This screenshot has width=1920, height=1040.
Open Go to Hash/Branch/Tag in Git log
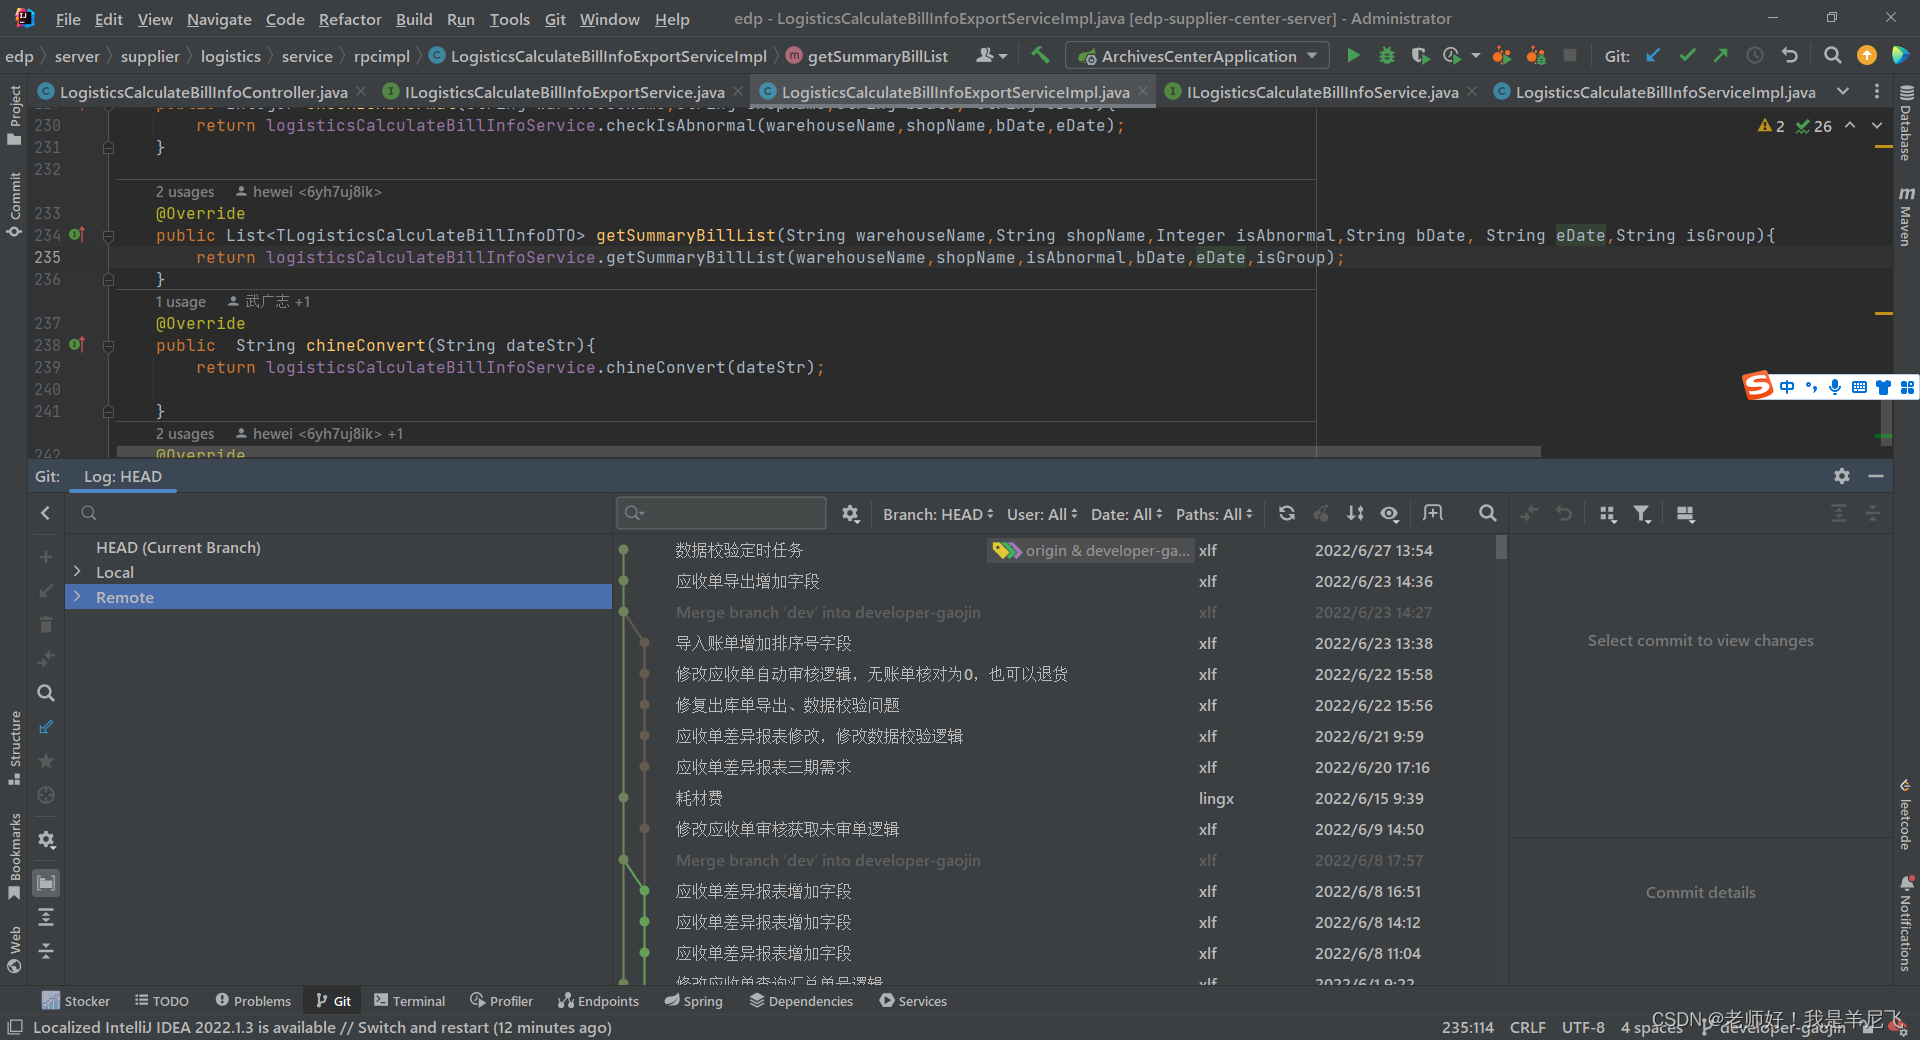1433,513
